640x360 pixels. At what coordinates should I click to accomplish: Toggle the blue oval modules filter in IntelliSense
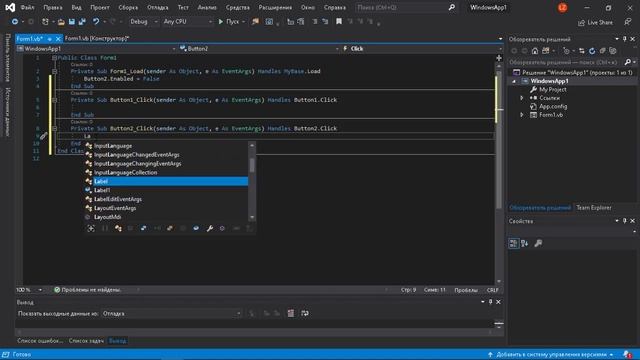tap(196, 228)
